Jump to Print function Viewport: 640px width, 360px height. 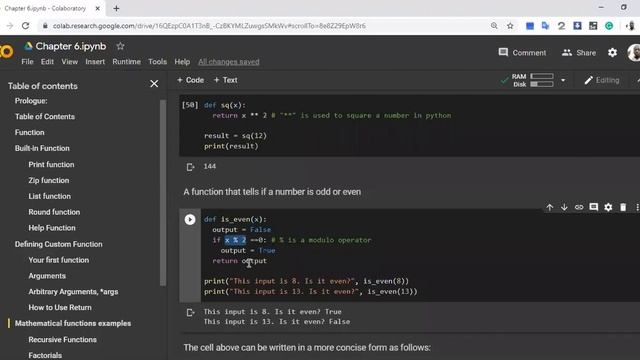pyautogui.click(x=51, y=164)
